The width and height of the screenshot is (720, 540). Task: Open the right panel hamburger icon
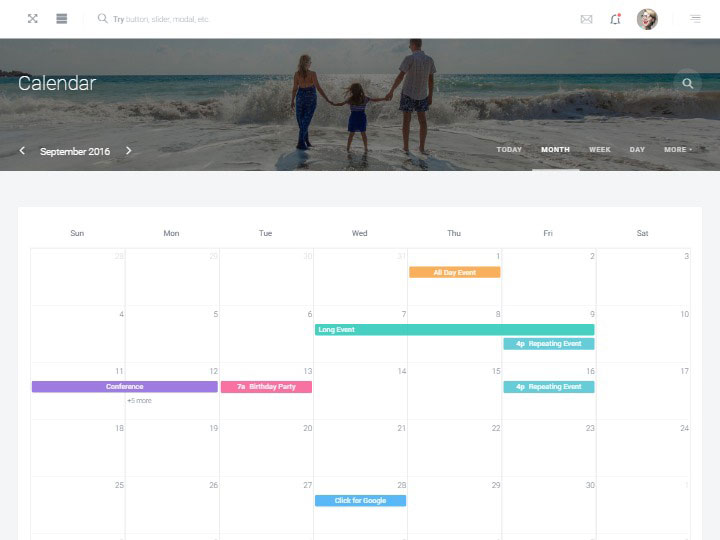click(695, 19)
